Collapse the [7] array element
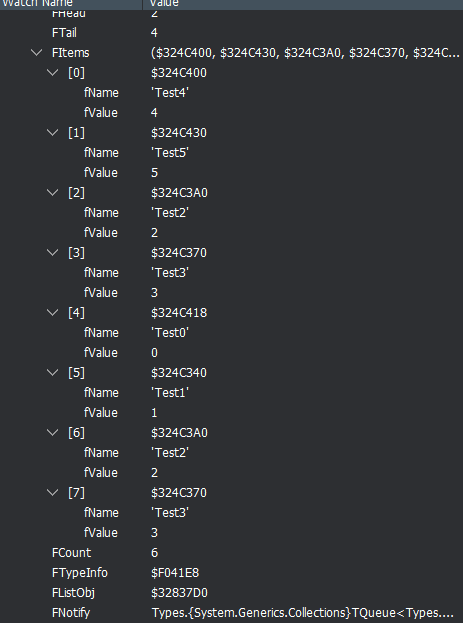Image resolution: width=463 pixels, height=623 pixels. click(52, 493)
